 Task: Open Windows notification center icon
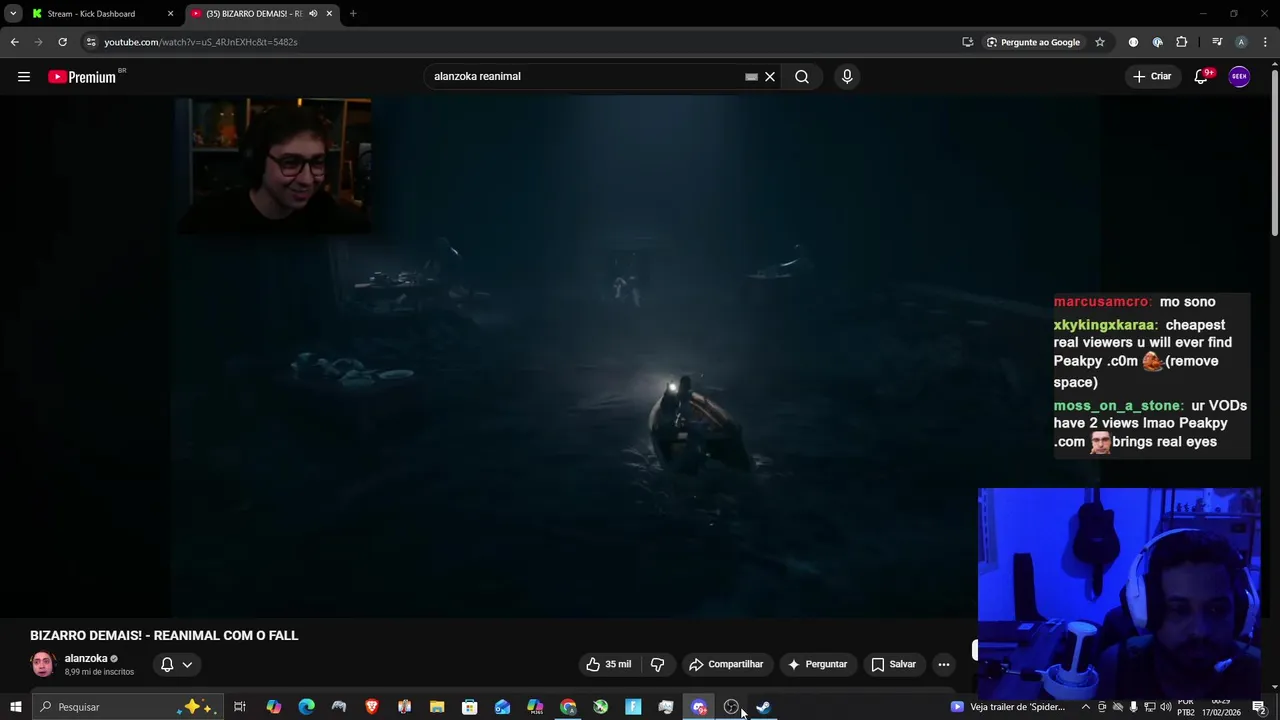click(x=1259, y=707)
